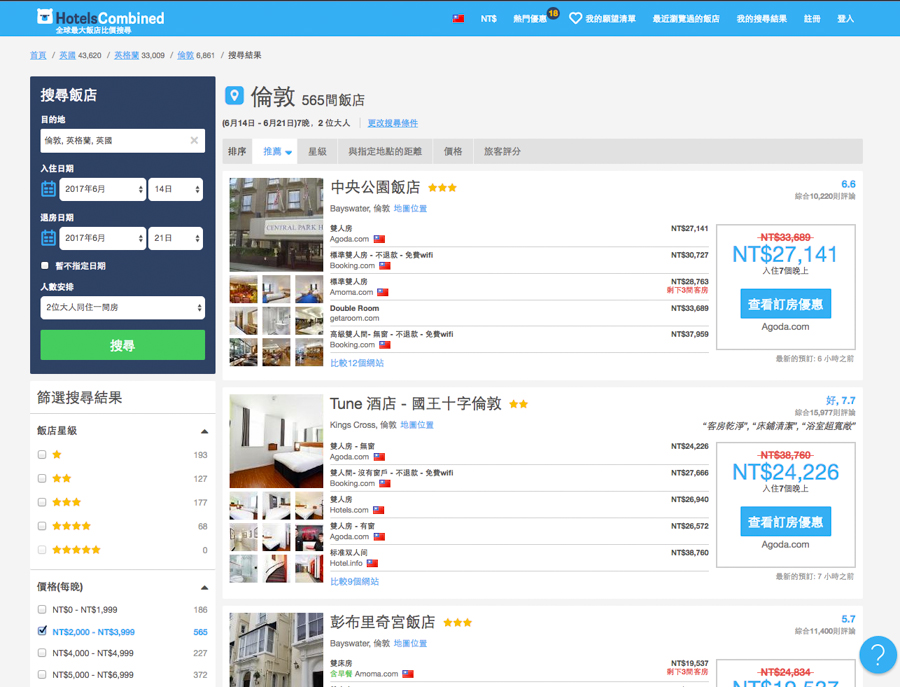
Task: Open 我的搜尋結果 in header
Action: 762,19
